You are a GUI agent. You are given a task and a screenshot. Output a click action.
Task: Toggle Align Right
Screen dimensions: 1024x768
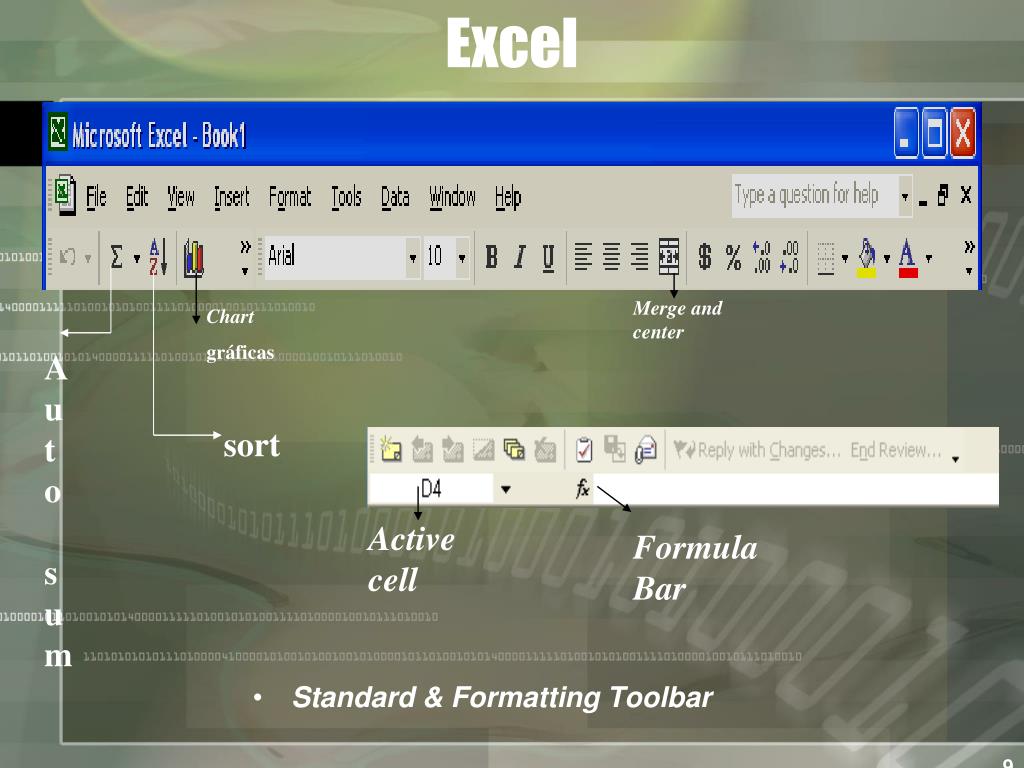(x=639, y=257)
